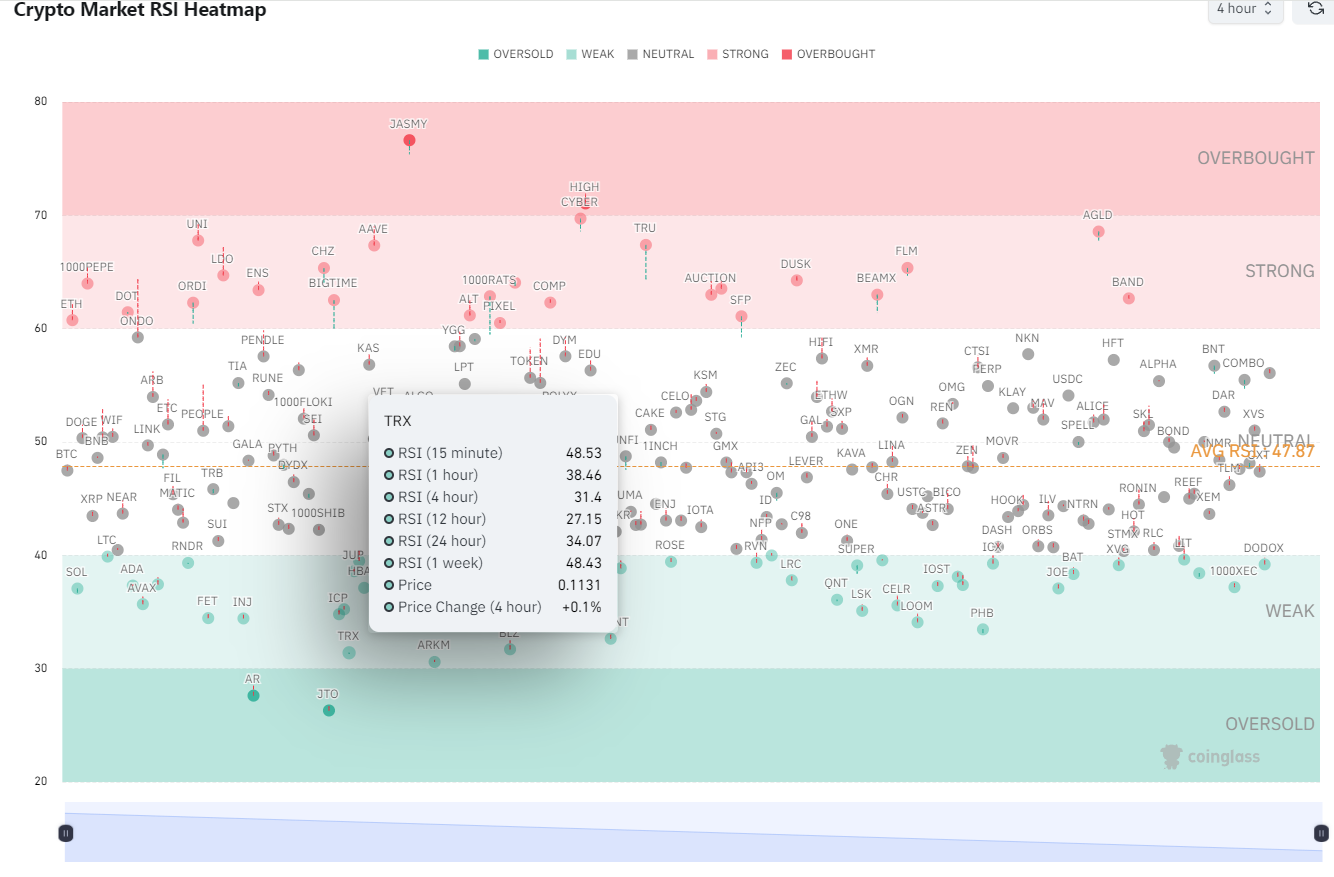Image resolution: width=1334 pixels, height=877 pixels.
Task: Select the JTO oversold data point
Action: tap(329, 710)
